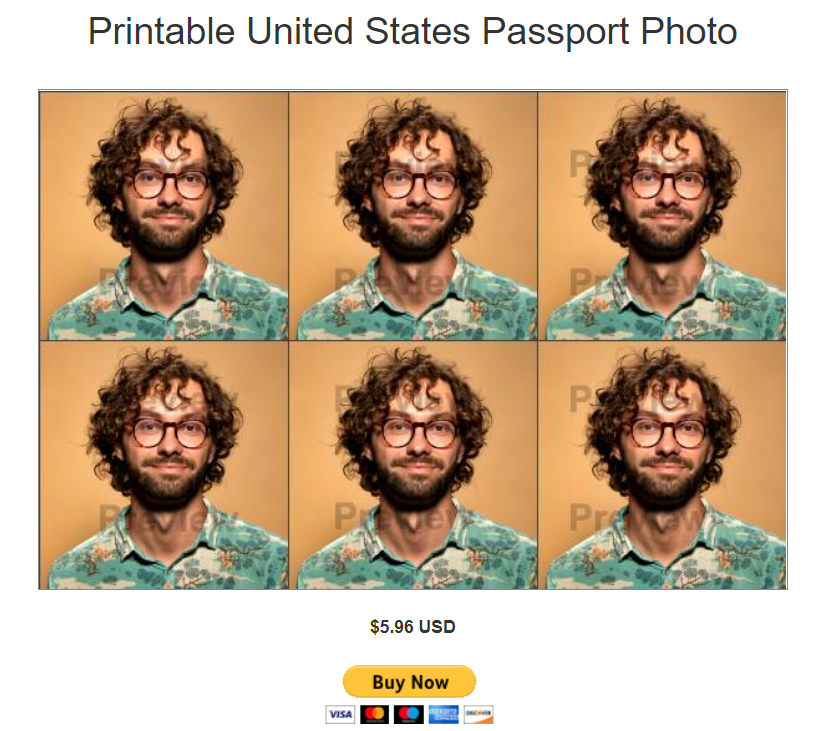This screenshot has height=731, width=821.
Task: Click the Mastercard payment icon
Action: [374, 714]
